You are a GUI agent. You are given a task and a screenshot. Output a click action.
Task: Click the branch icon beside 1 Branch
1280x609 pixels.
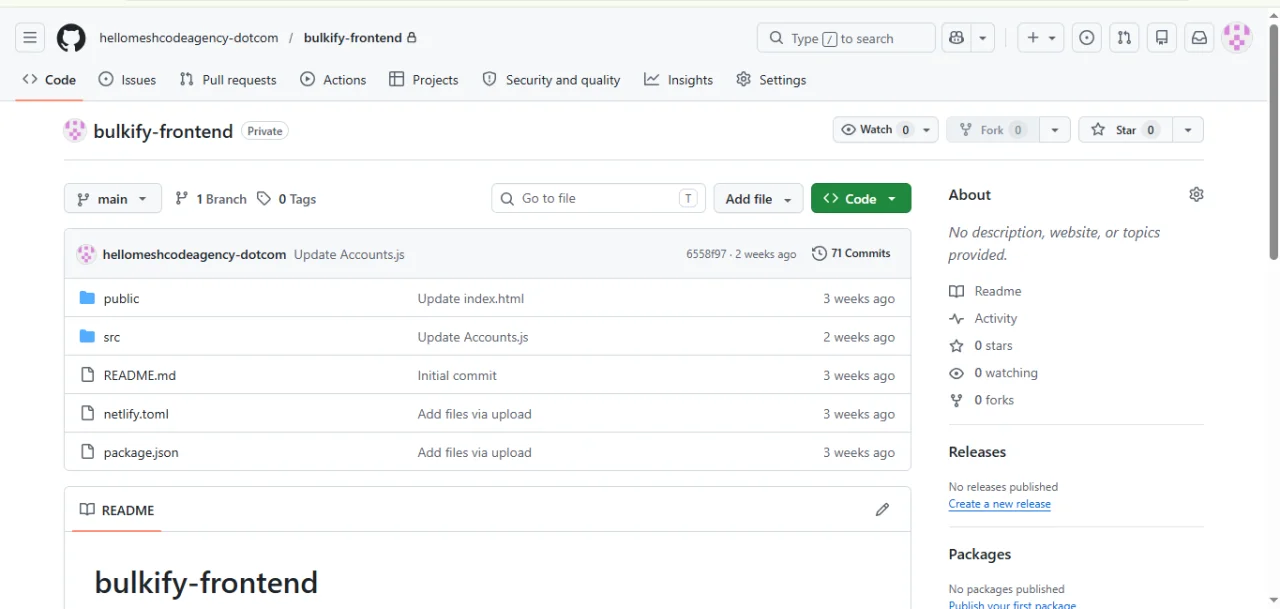[182, 199]
